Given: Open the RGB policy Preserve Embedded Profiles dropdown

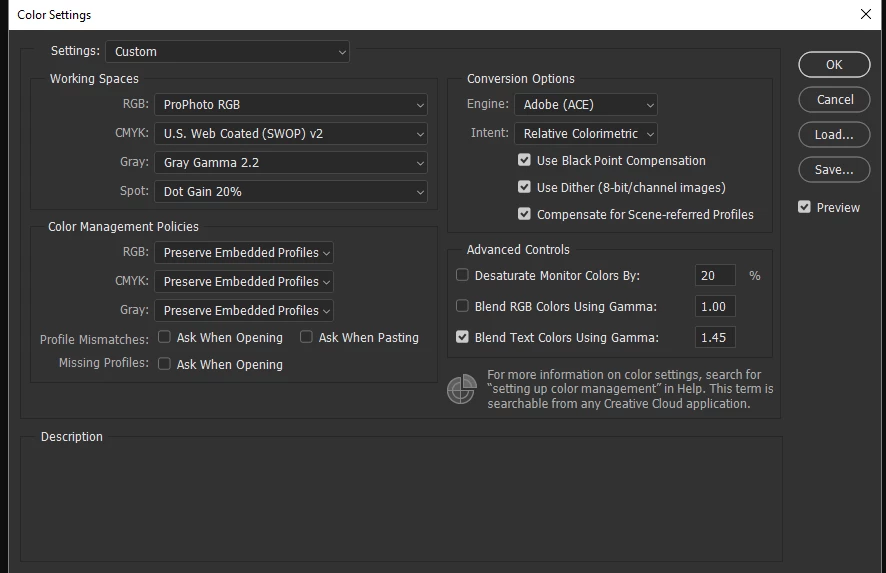Looking at the screenshot, I should (x=244, y=253).
